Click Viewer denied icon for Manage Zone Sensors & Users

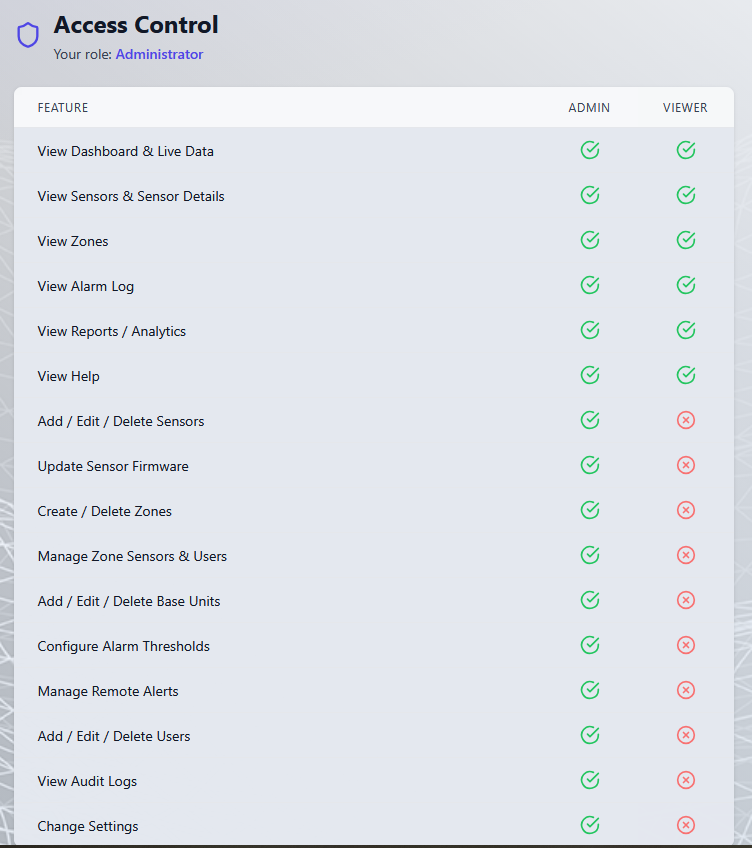coord(685,555)
